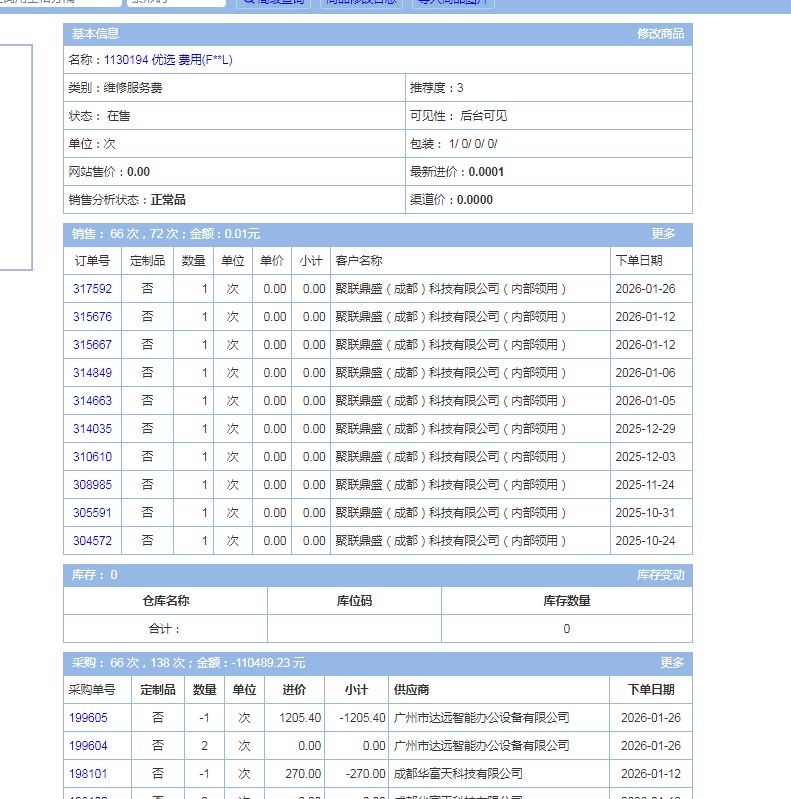
Task: Select sales order number 315667
Action: (x=92, y=345)
